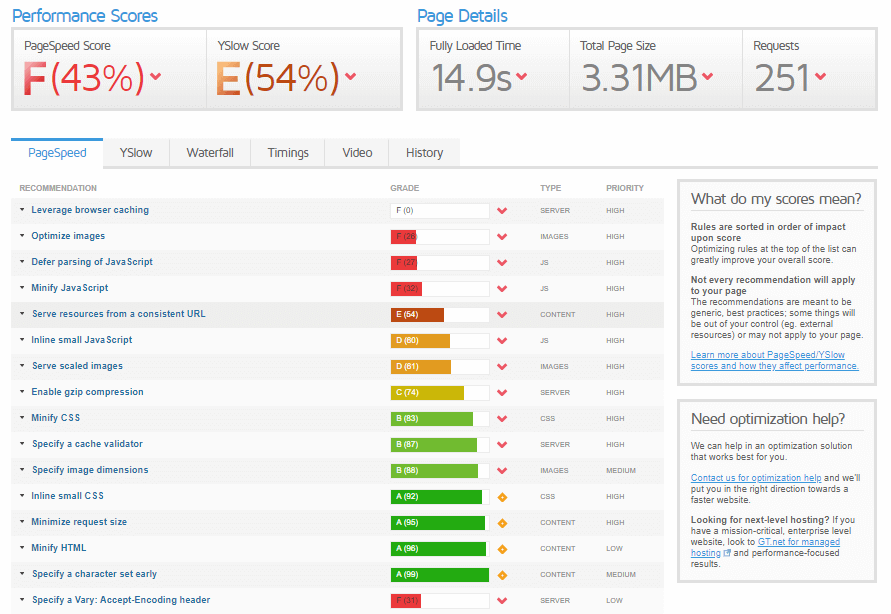This screenshot has width=891, height=614.
Task: Click the red chevron icon in Minify JavaScript row
Action: pos(502,289)
